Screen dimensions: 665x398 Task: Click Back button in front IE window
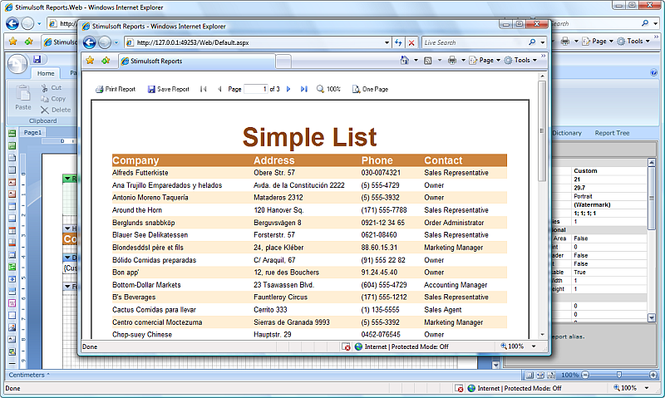(x=89, y=42)
